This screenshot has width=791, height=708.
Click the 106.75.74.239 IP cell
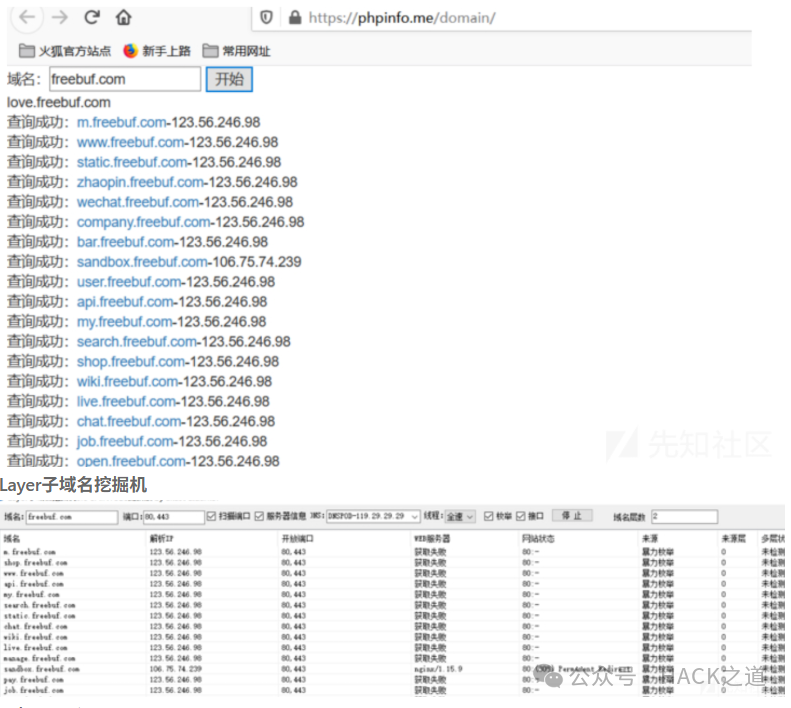click(x=176, y=669)
